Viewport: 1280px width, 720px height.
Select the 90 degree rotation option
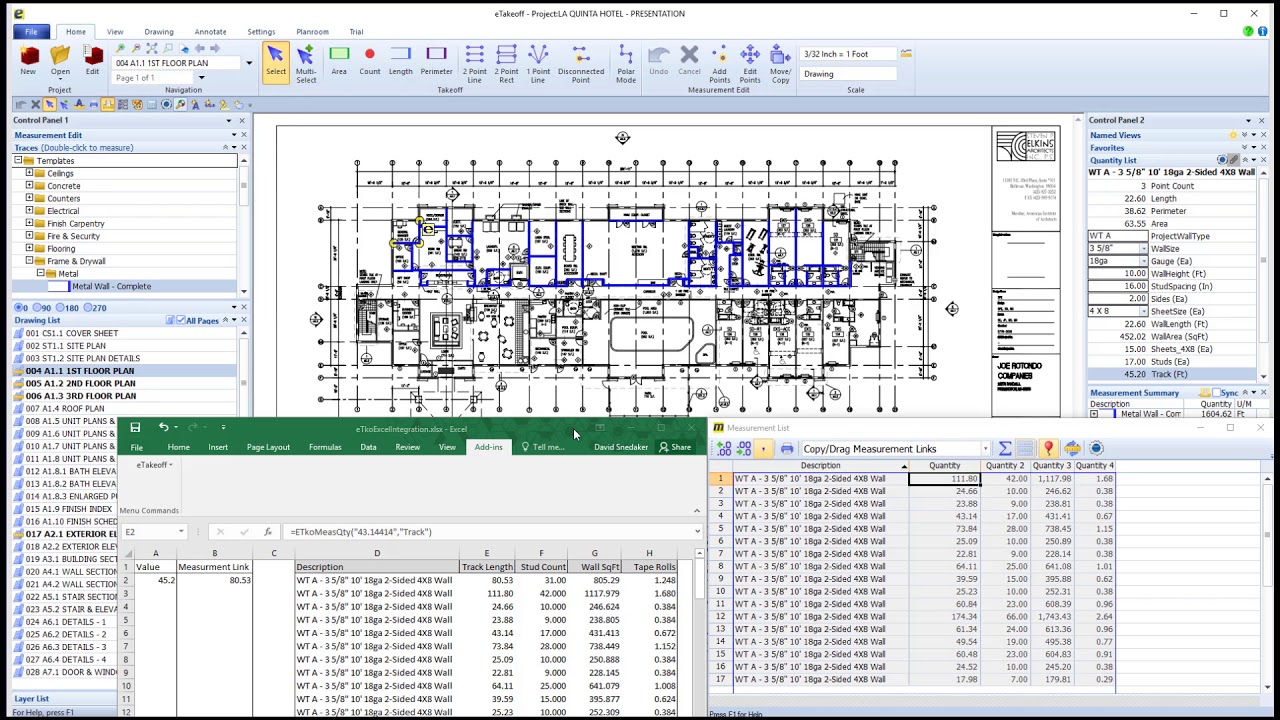tap(42, 308)
